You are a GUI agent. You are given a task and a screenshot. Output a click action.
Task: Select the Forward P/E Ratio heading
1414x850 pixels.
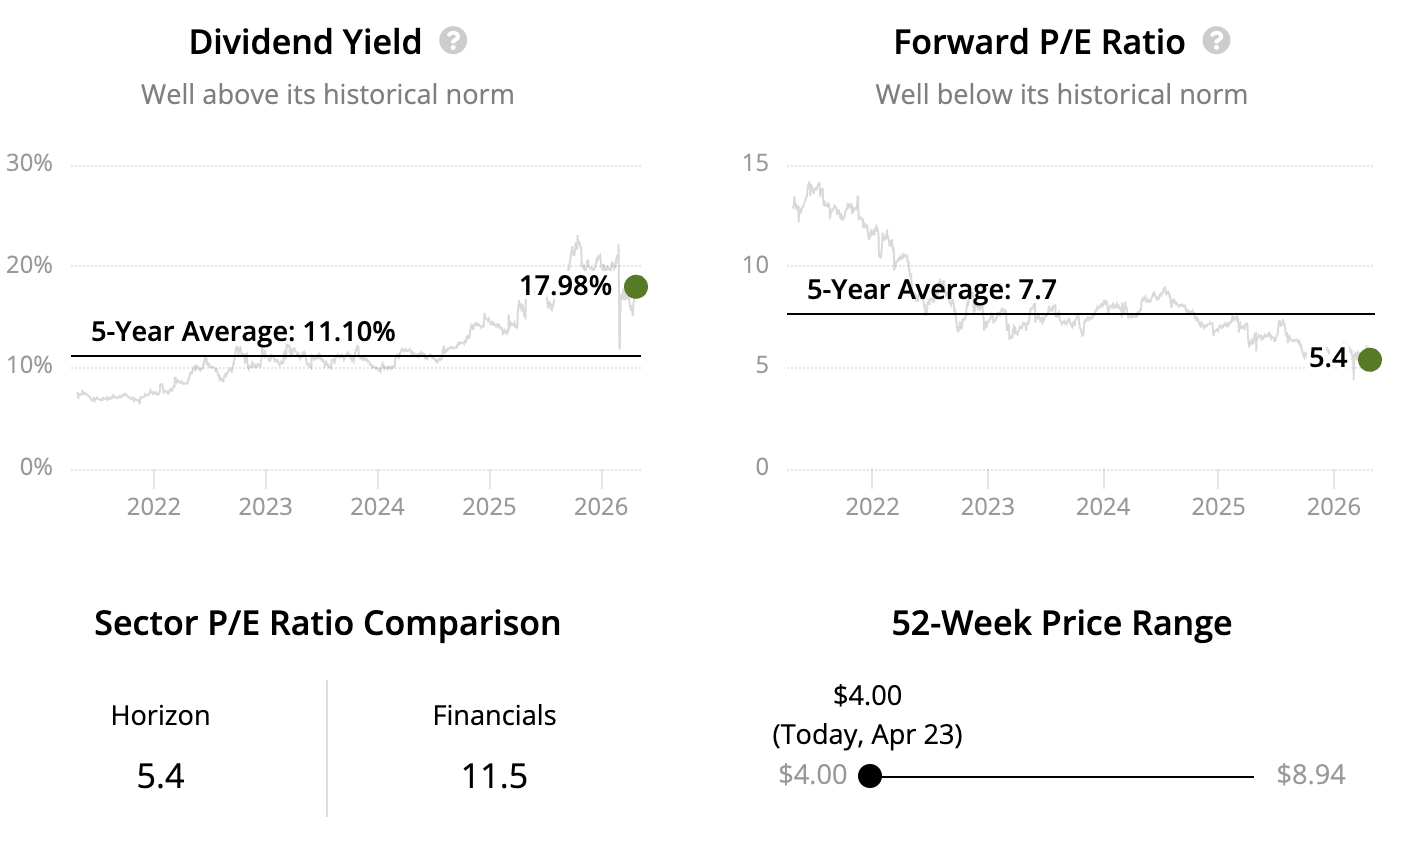point(1039,42)
